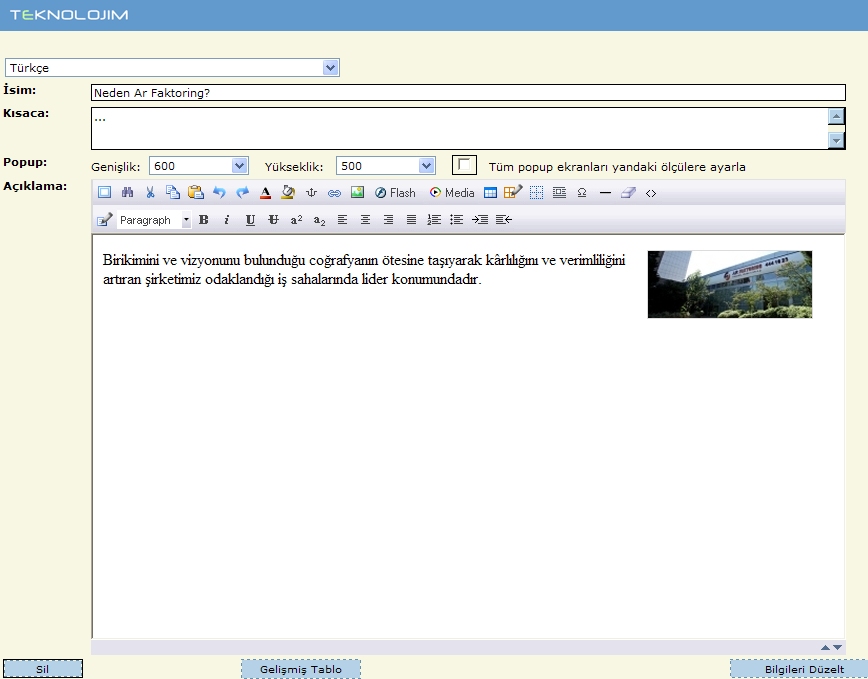This screenshot has height=679, width=868.
Task: Open the Yükseklik 500 dropdown
Action: (386, 165)
